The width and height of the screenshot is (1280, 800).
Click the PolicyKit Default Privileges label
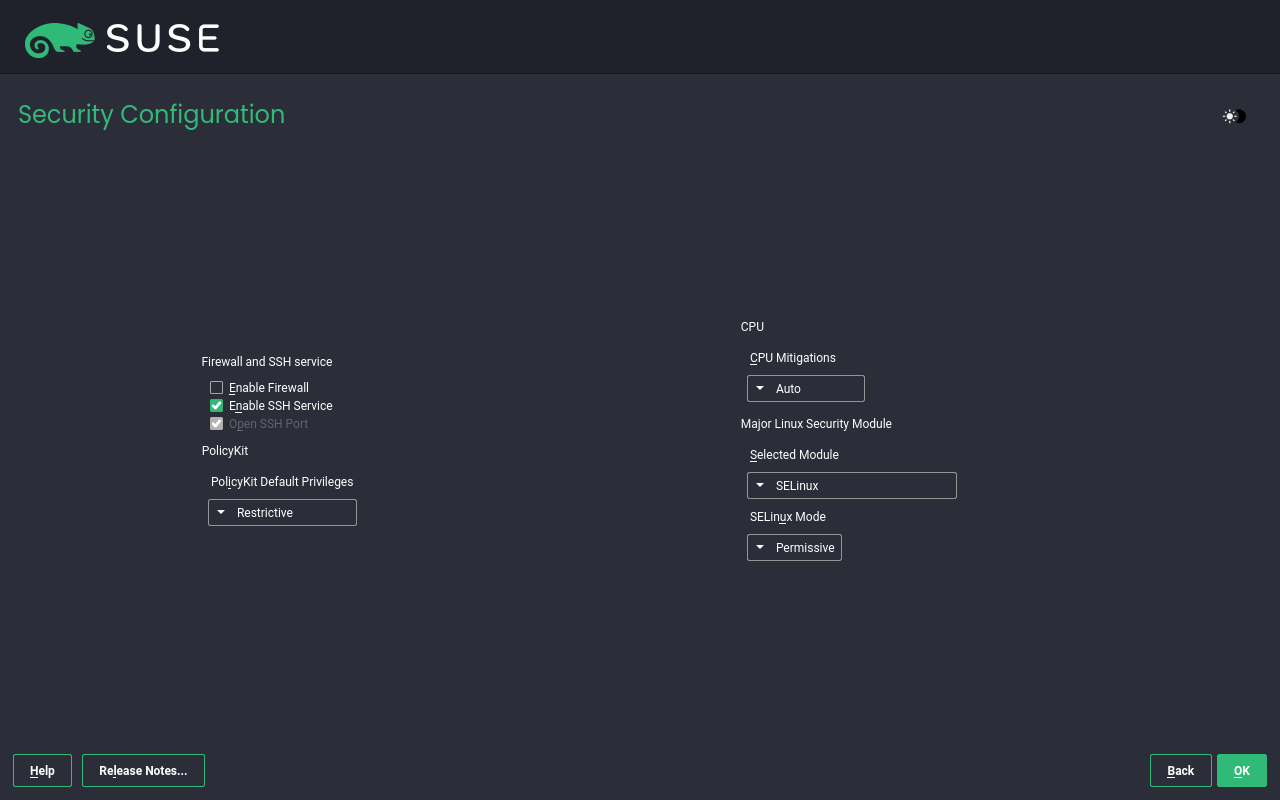(x=282, y=482)
